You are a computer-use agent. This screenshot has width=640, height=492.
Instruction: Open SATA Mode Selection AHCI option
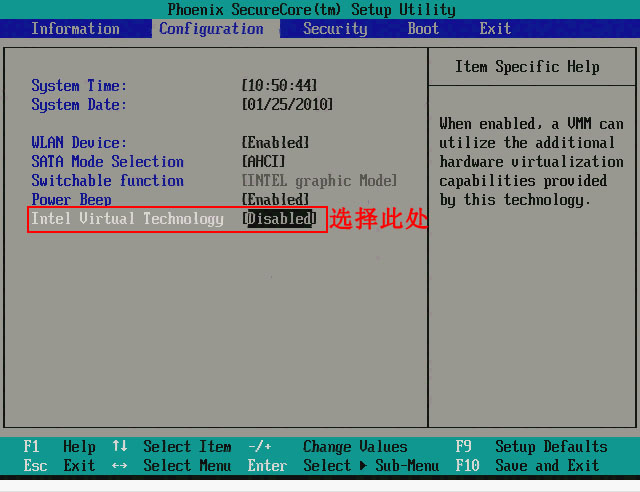[x=264, y=162]
